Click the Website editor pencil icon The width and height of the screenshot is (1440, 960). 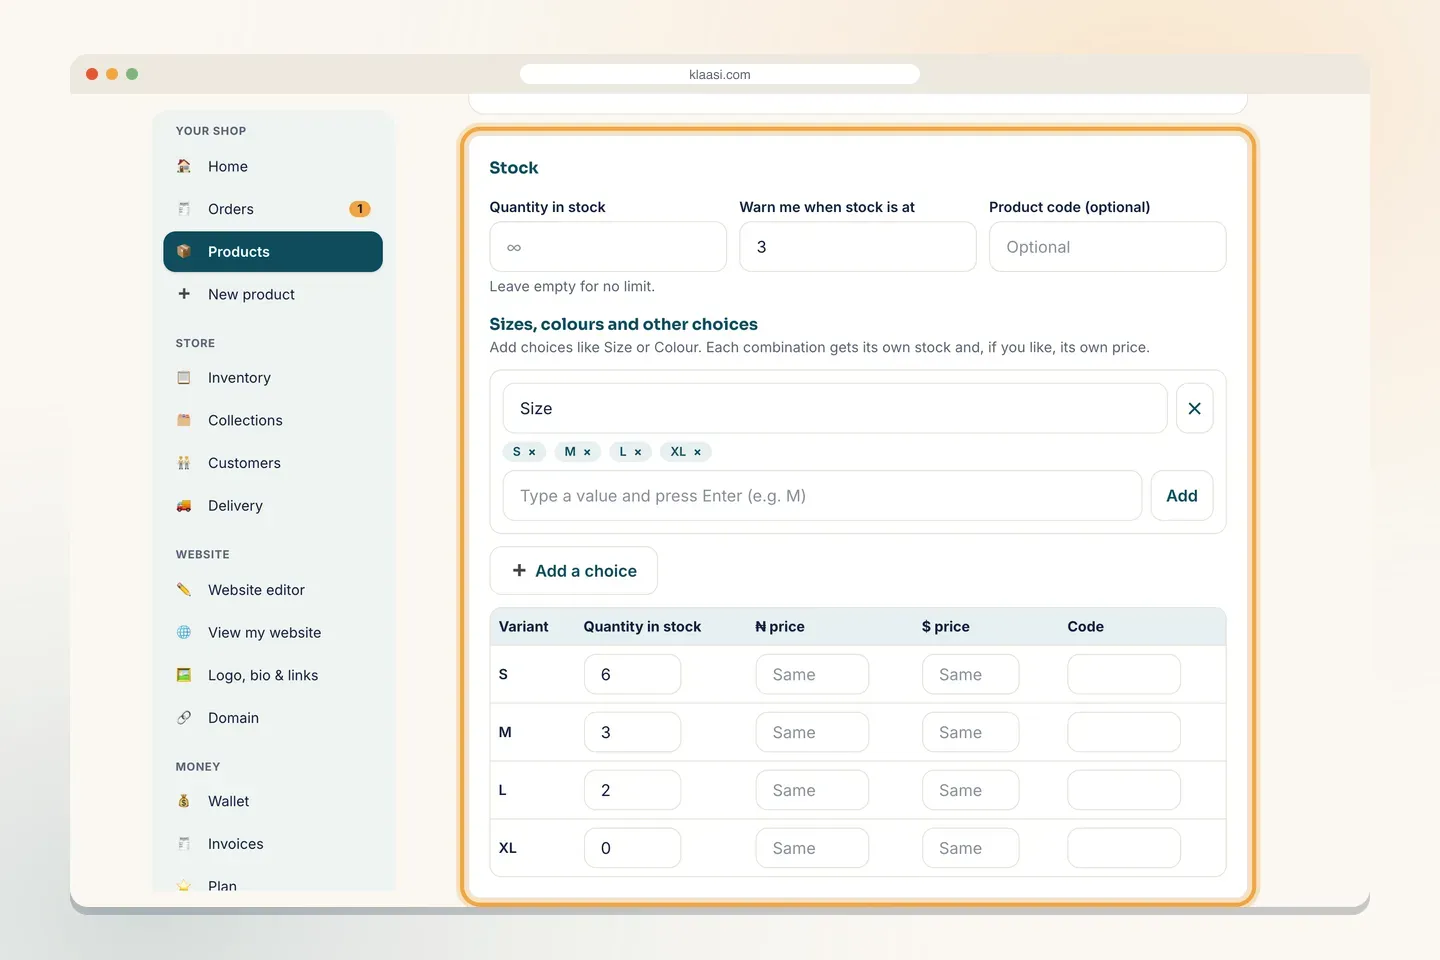click(x=184, y=590)
